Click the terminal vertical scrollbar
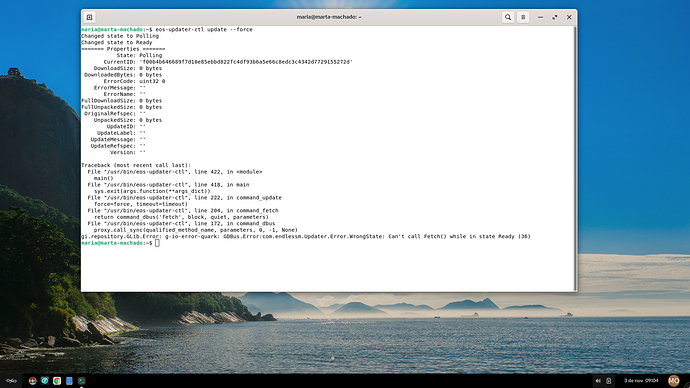 point(575,158)
